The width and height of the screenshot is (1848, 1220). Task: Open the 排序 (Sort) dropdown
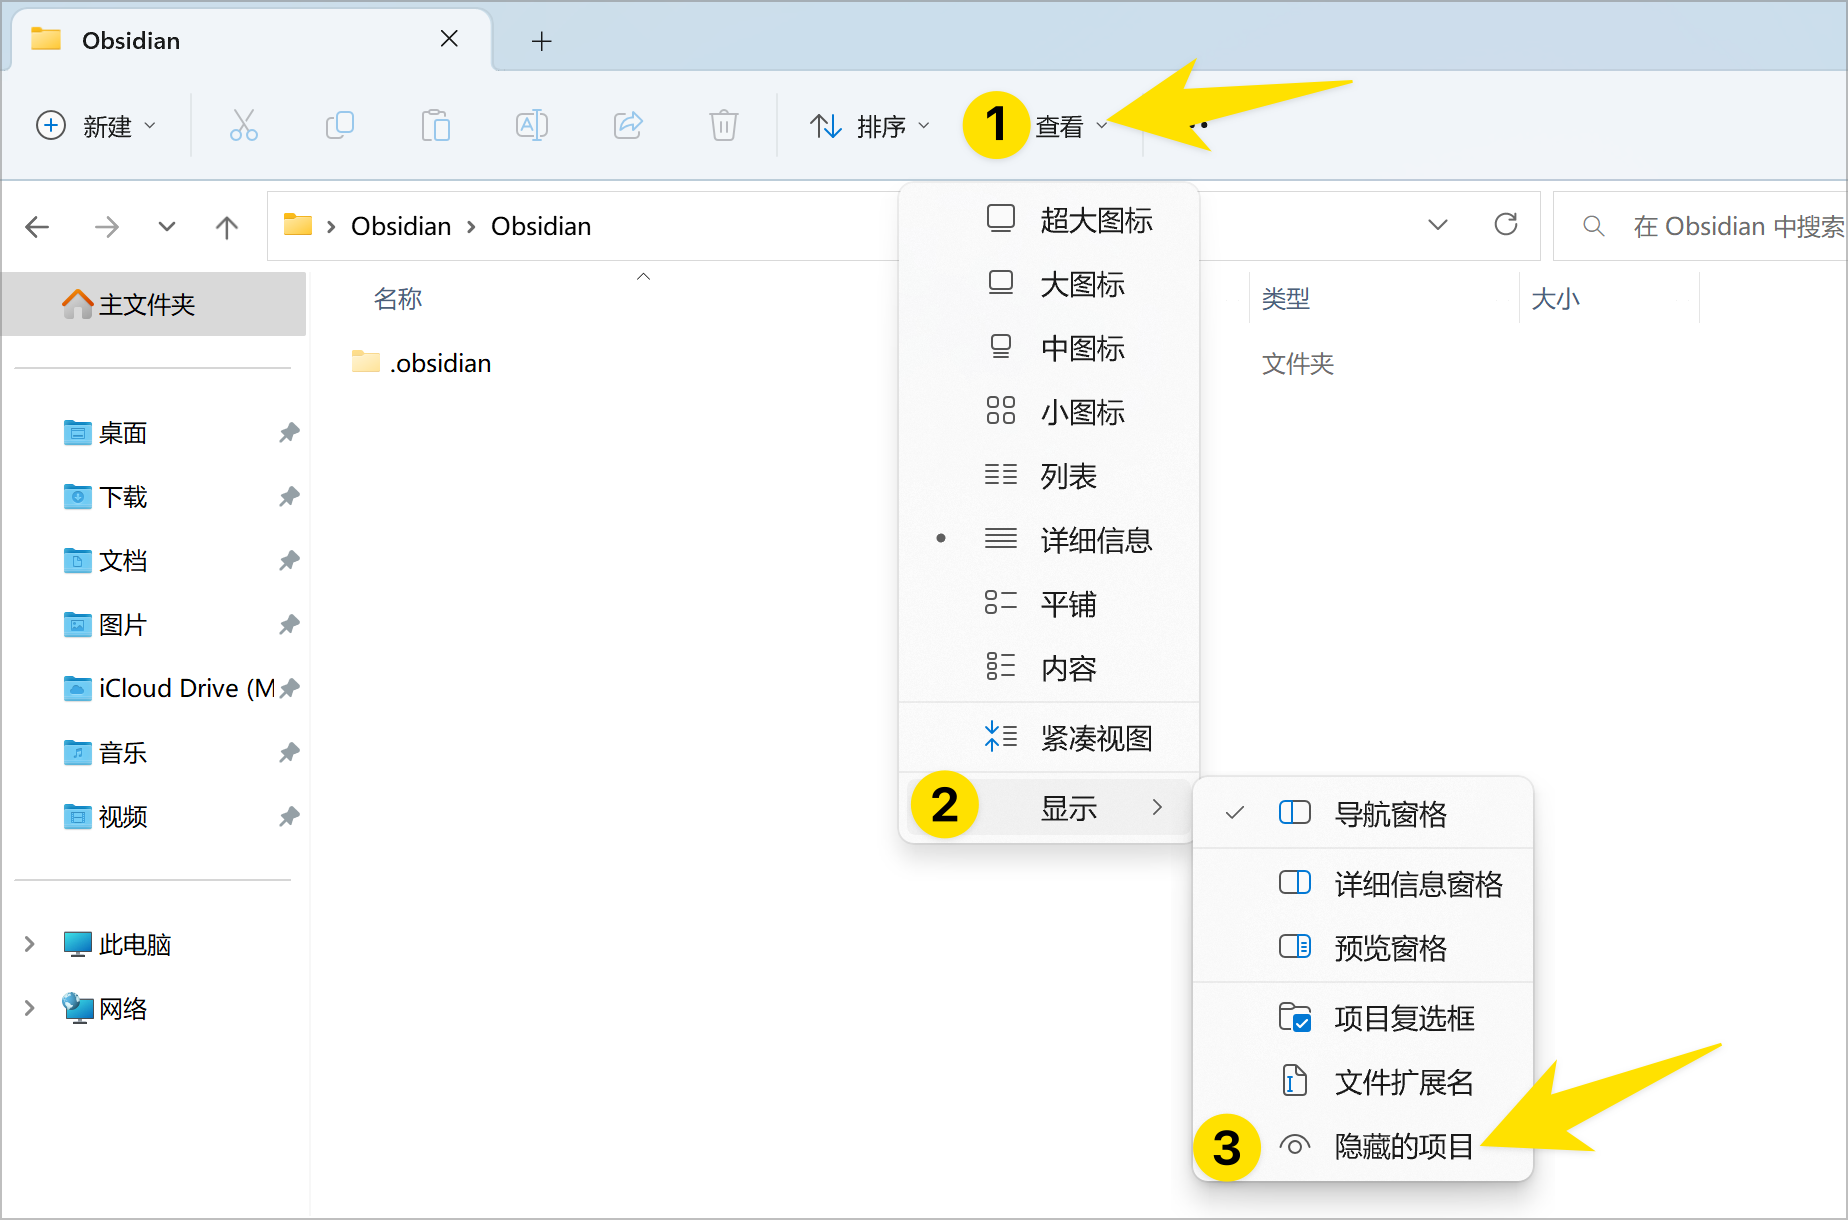tap(870, 126)
